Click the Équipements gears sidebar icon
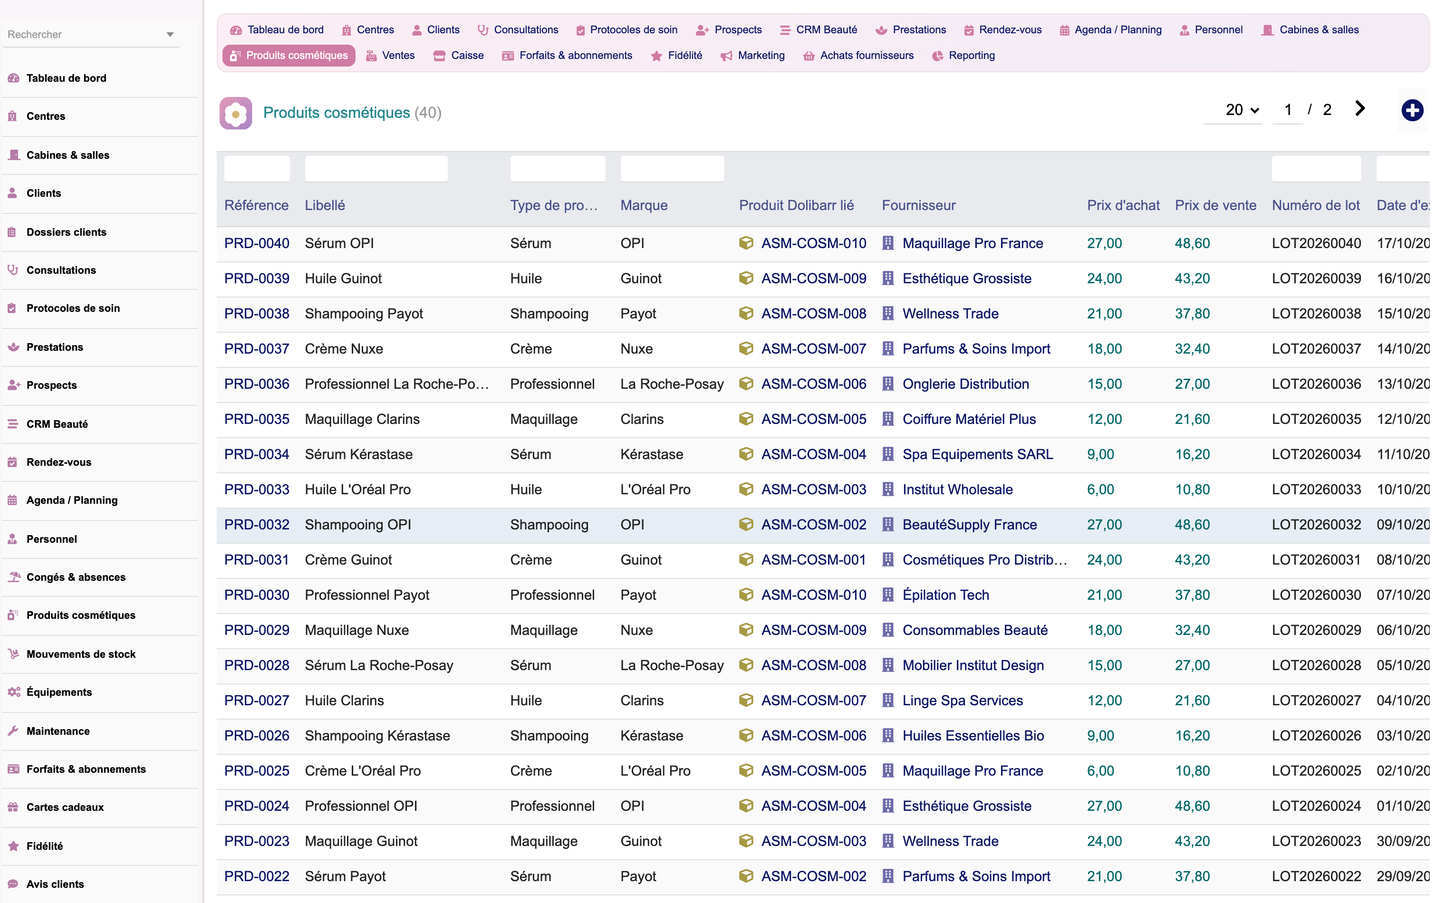1445x903 pixels. click(x=13, y=692)
